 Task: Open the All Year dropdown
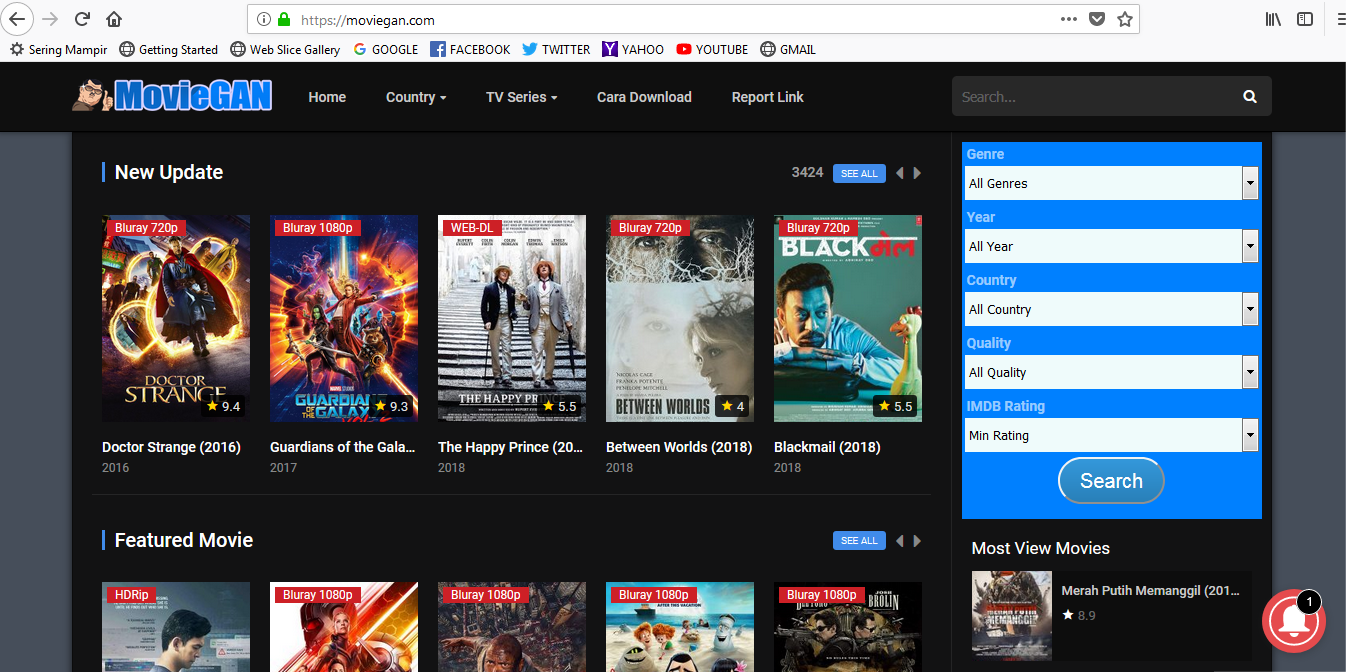coord(1111,246)
